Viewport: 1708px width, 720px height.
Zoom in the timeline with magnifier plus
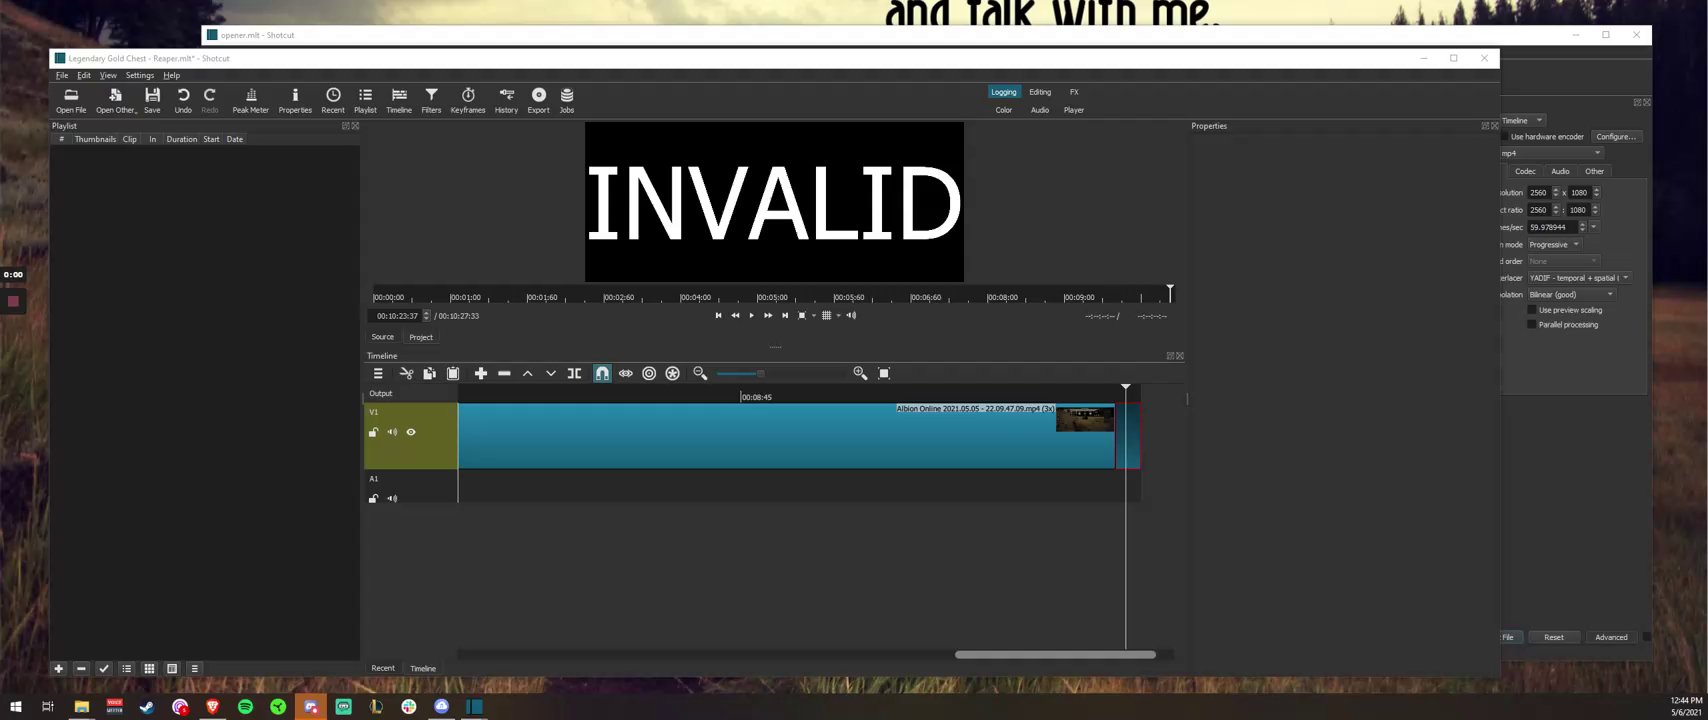click(860, 373)
